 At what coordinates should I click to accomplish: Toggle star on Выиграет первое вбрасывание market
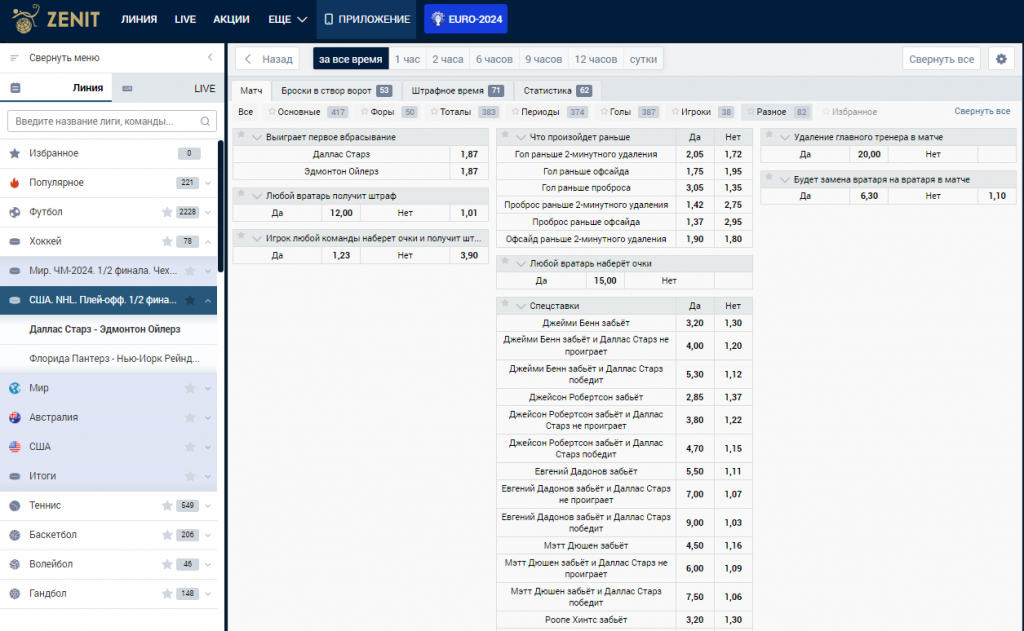[241, 136]
